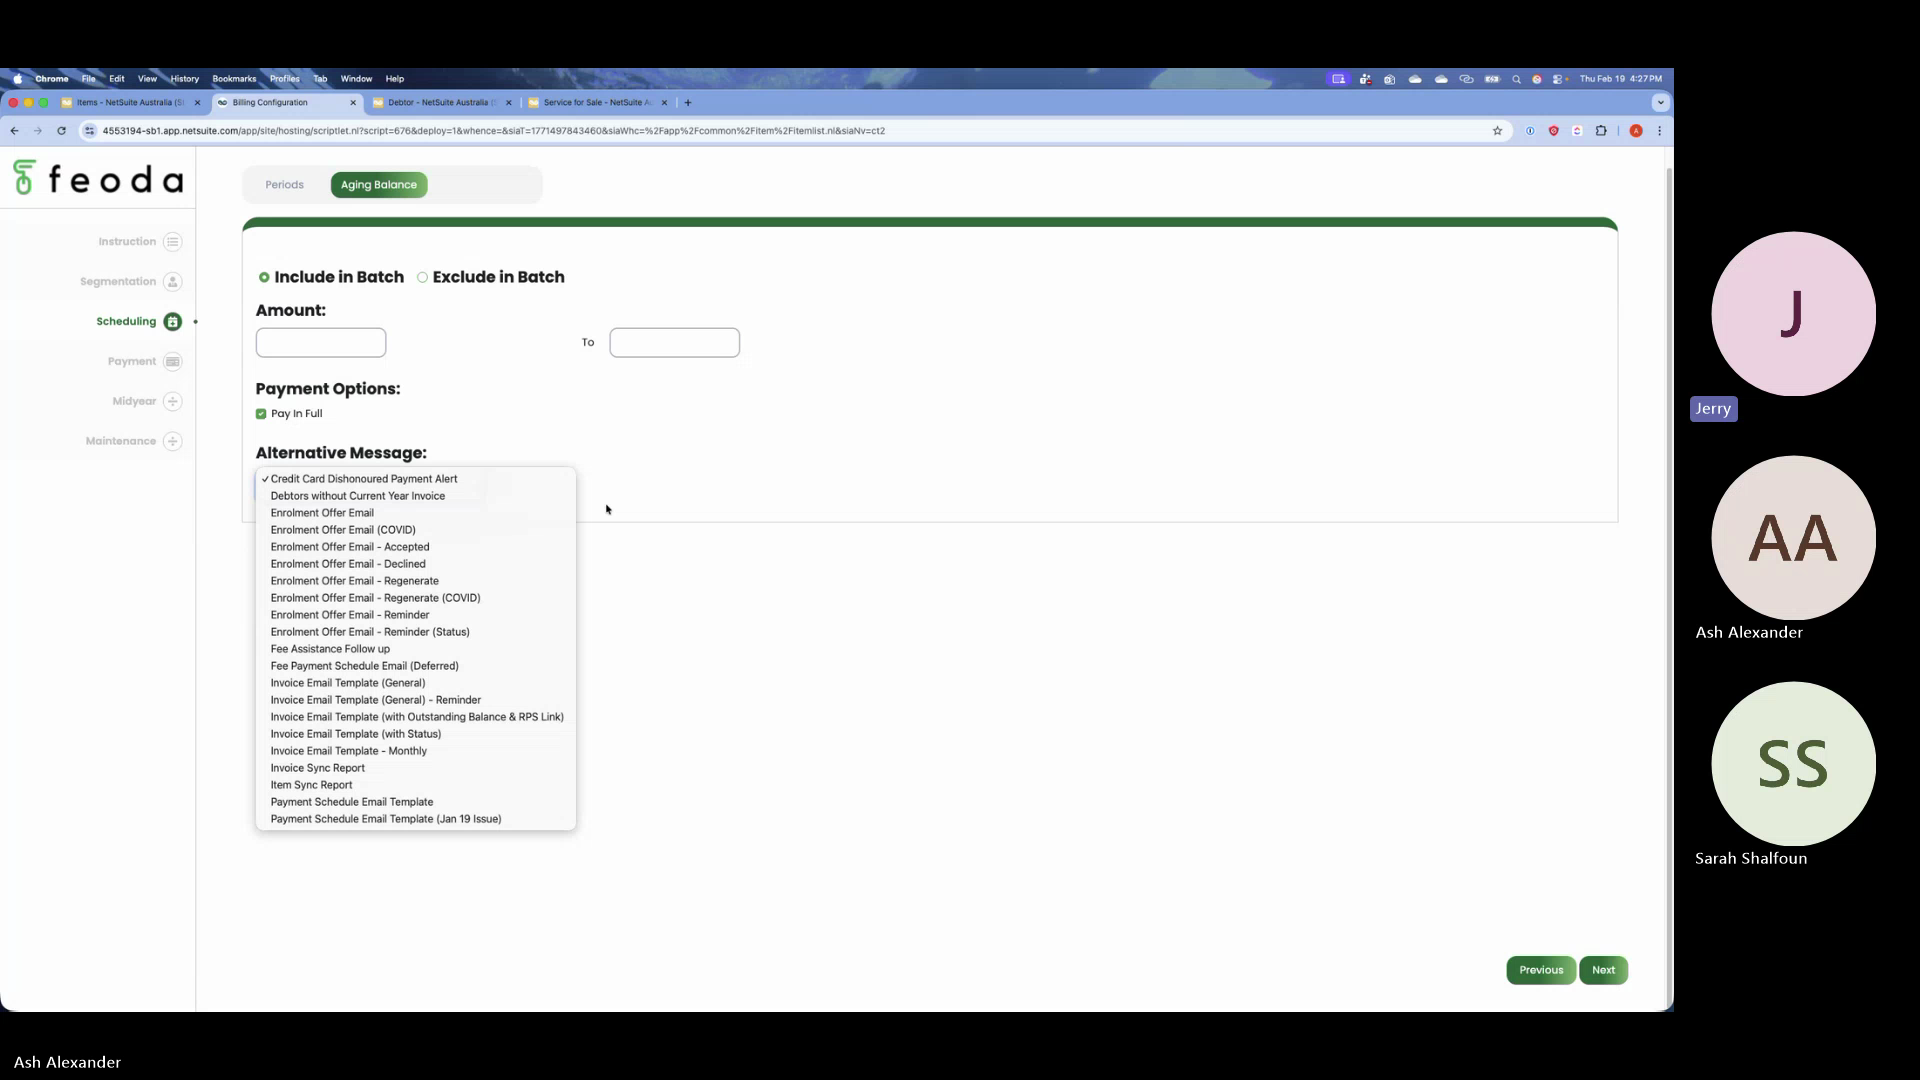Viewport: 1920px width, 1080px height.
Task: Open the Bookmarks menu in the menu bar
Action: click(x=234, y=78)
